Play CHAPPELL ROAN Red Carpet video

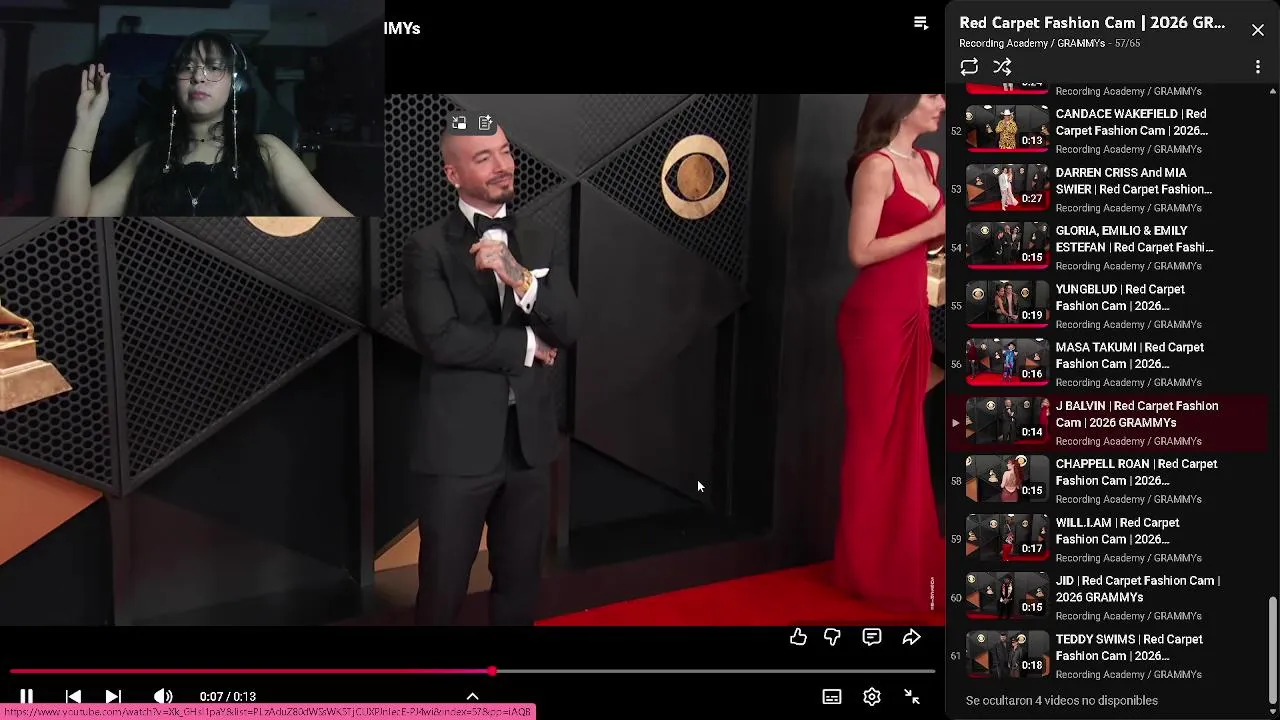click(1106, 481)
